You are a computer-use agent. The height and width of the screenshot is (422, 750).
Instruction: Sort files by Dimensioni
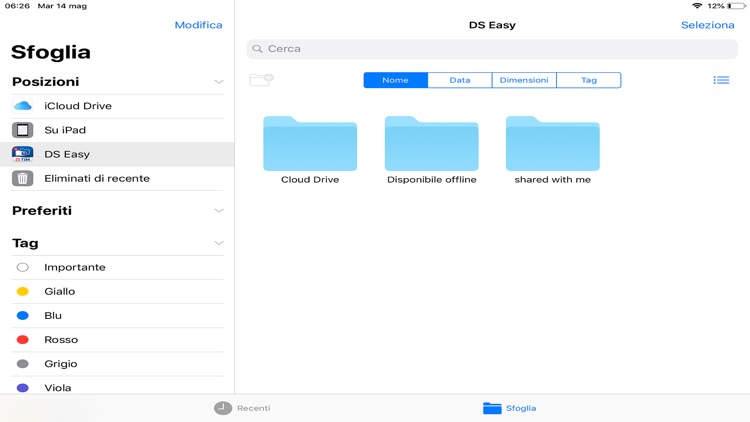[x=524, y=80]
